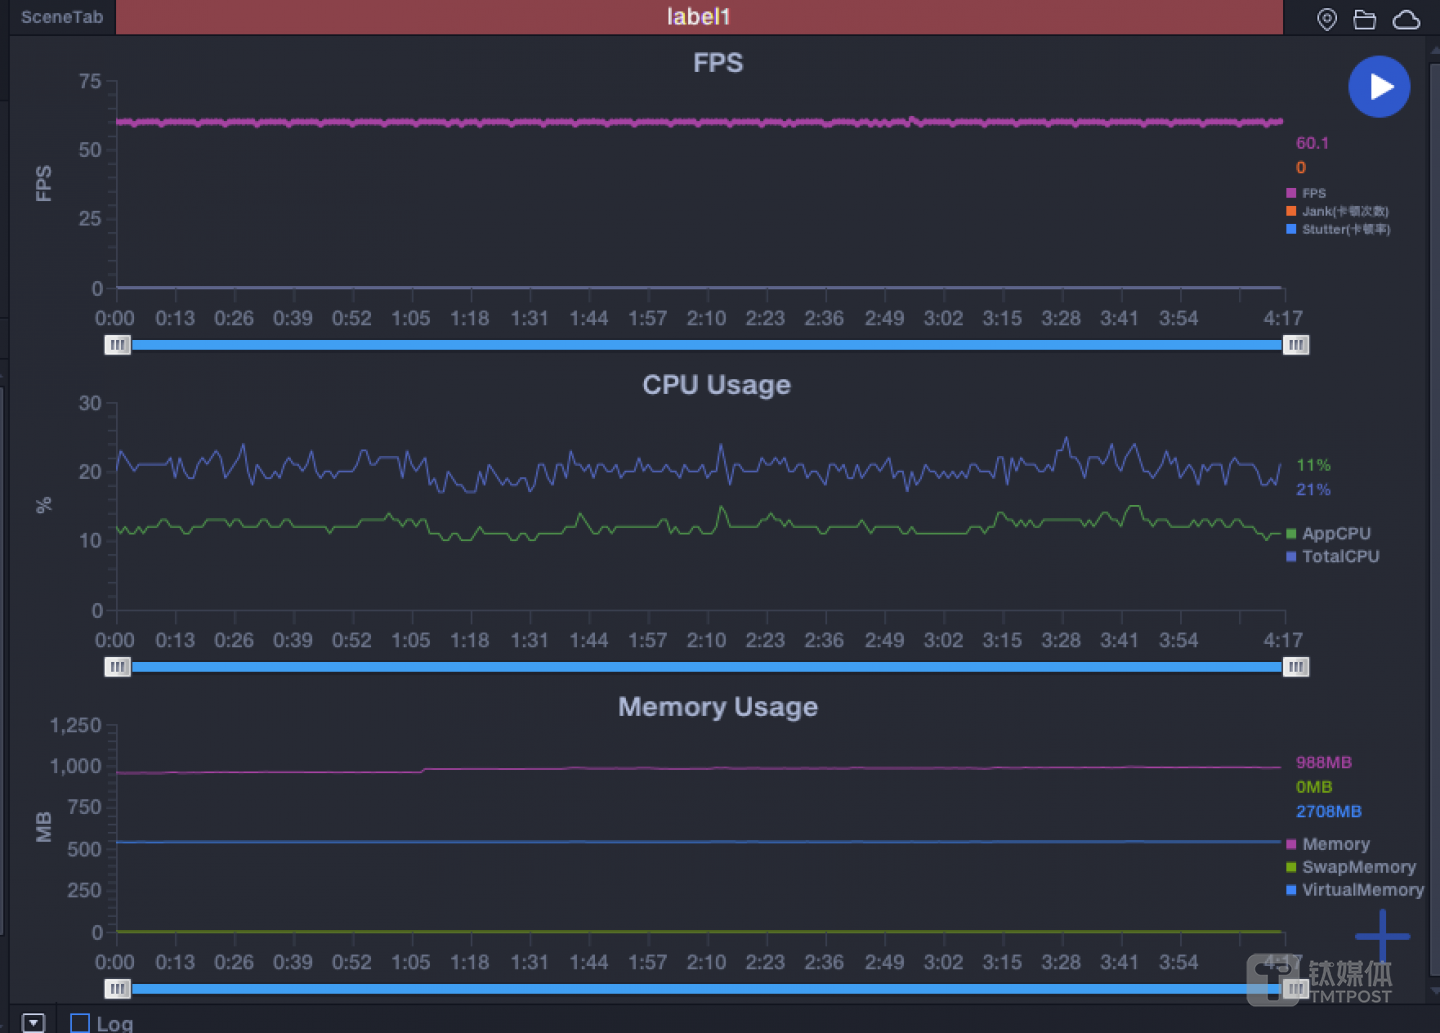The height and width of the screenshot is (1033, 1440).
Task: Expand the bottom-left dropdown arrow
Action: pyautogui.click(x=33, y=1022)
